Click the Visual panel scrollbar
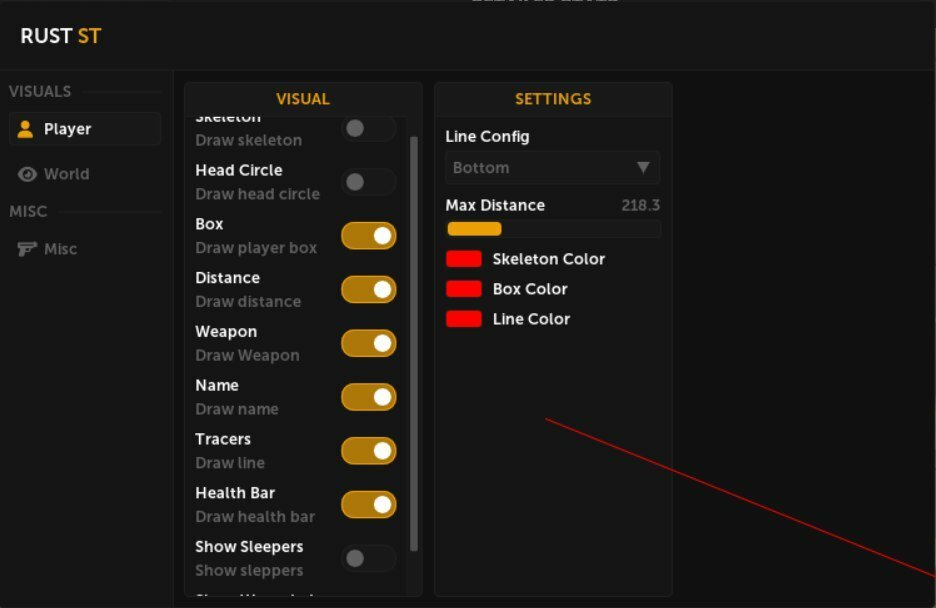The width and height of the screenshot is (936, 608). pyautogui.click(x=414, y=344)
